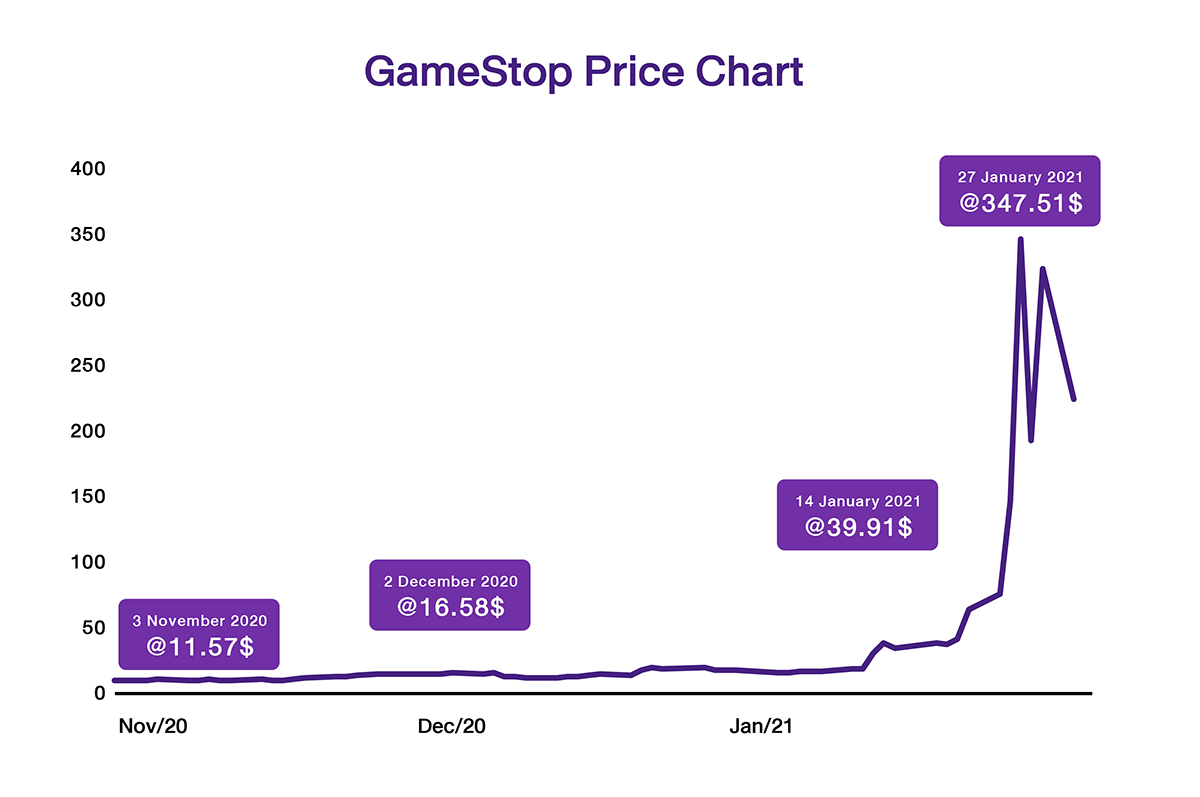Select the 3 November 2020 price label
This screenshot has height=797, width=1200.
click(x=199, y=634)
